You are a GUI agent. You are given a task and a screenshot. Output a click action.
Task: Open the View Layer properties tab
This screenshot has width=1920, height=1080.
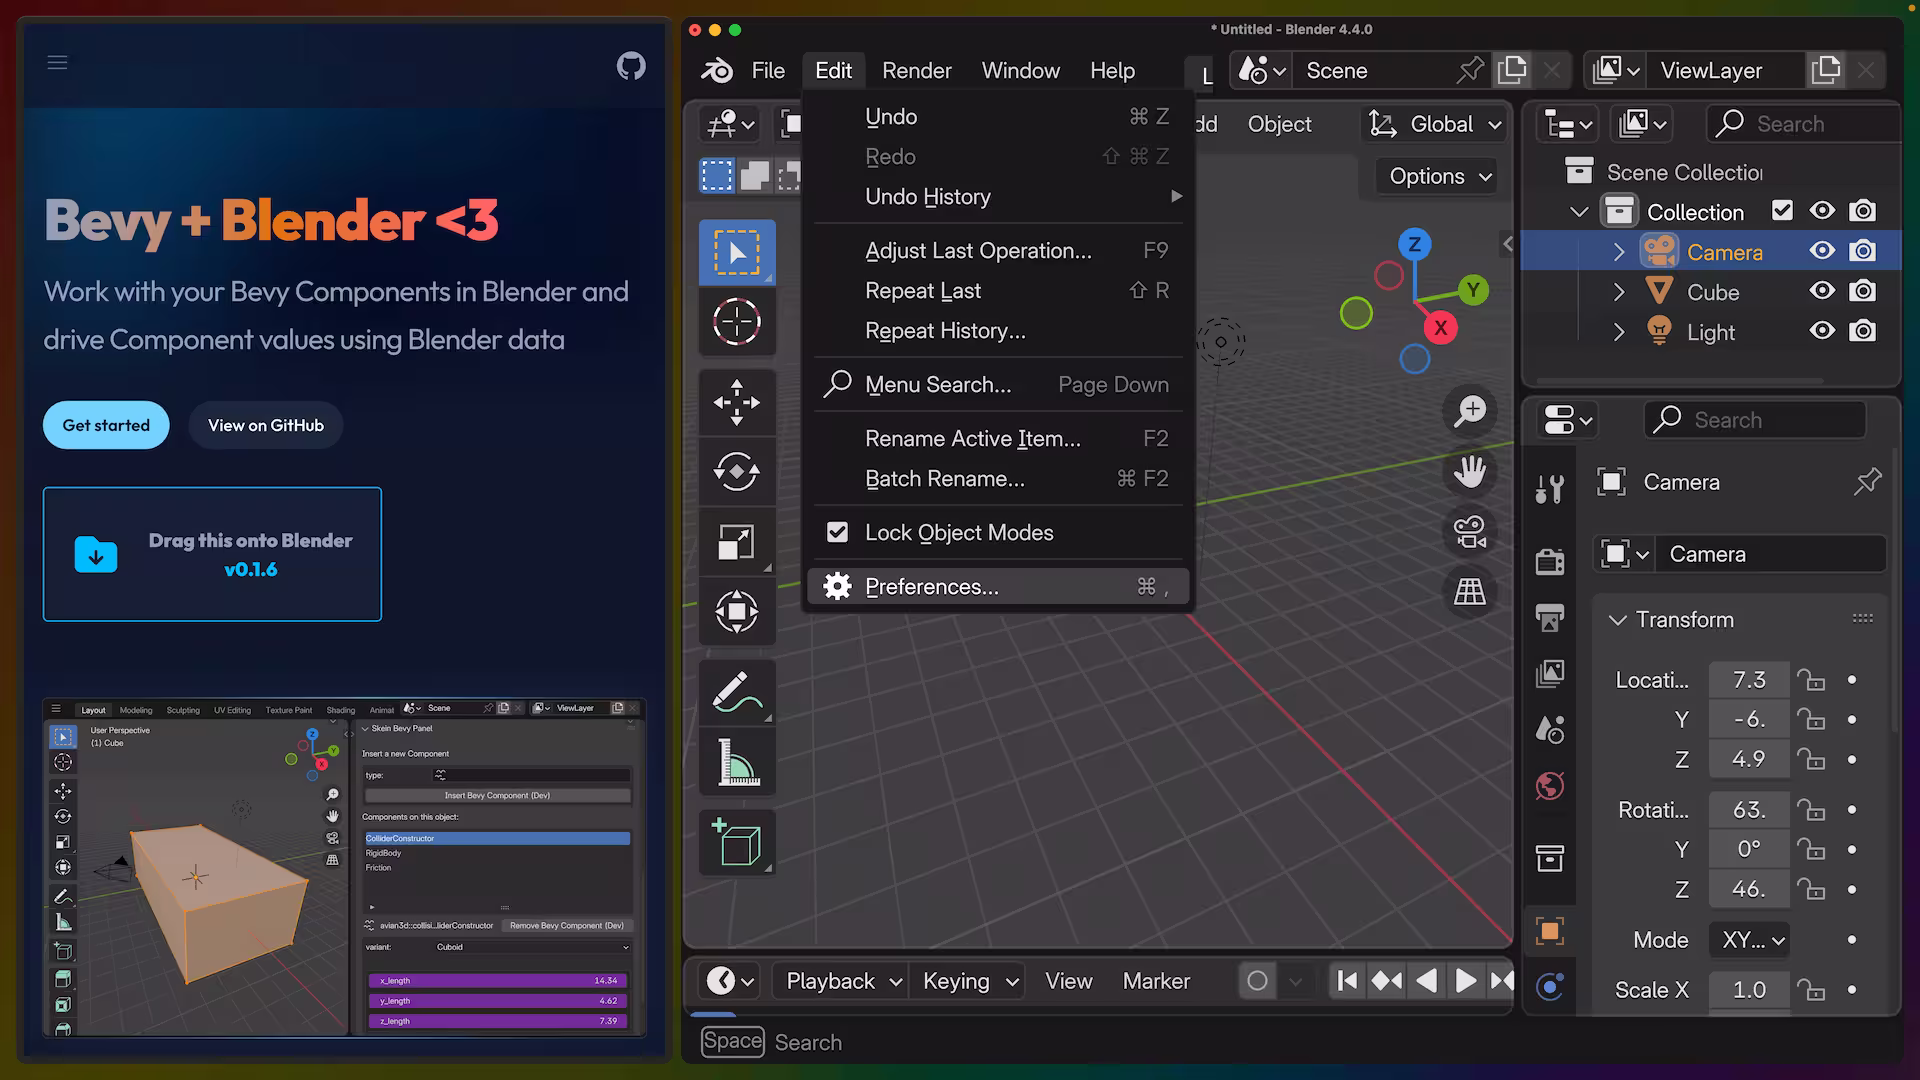(1550, 674)
